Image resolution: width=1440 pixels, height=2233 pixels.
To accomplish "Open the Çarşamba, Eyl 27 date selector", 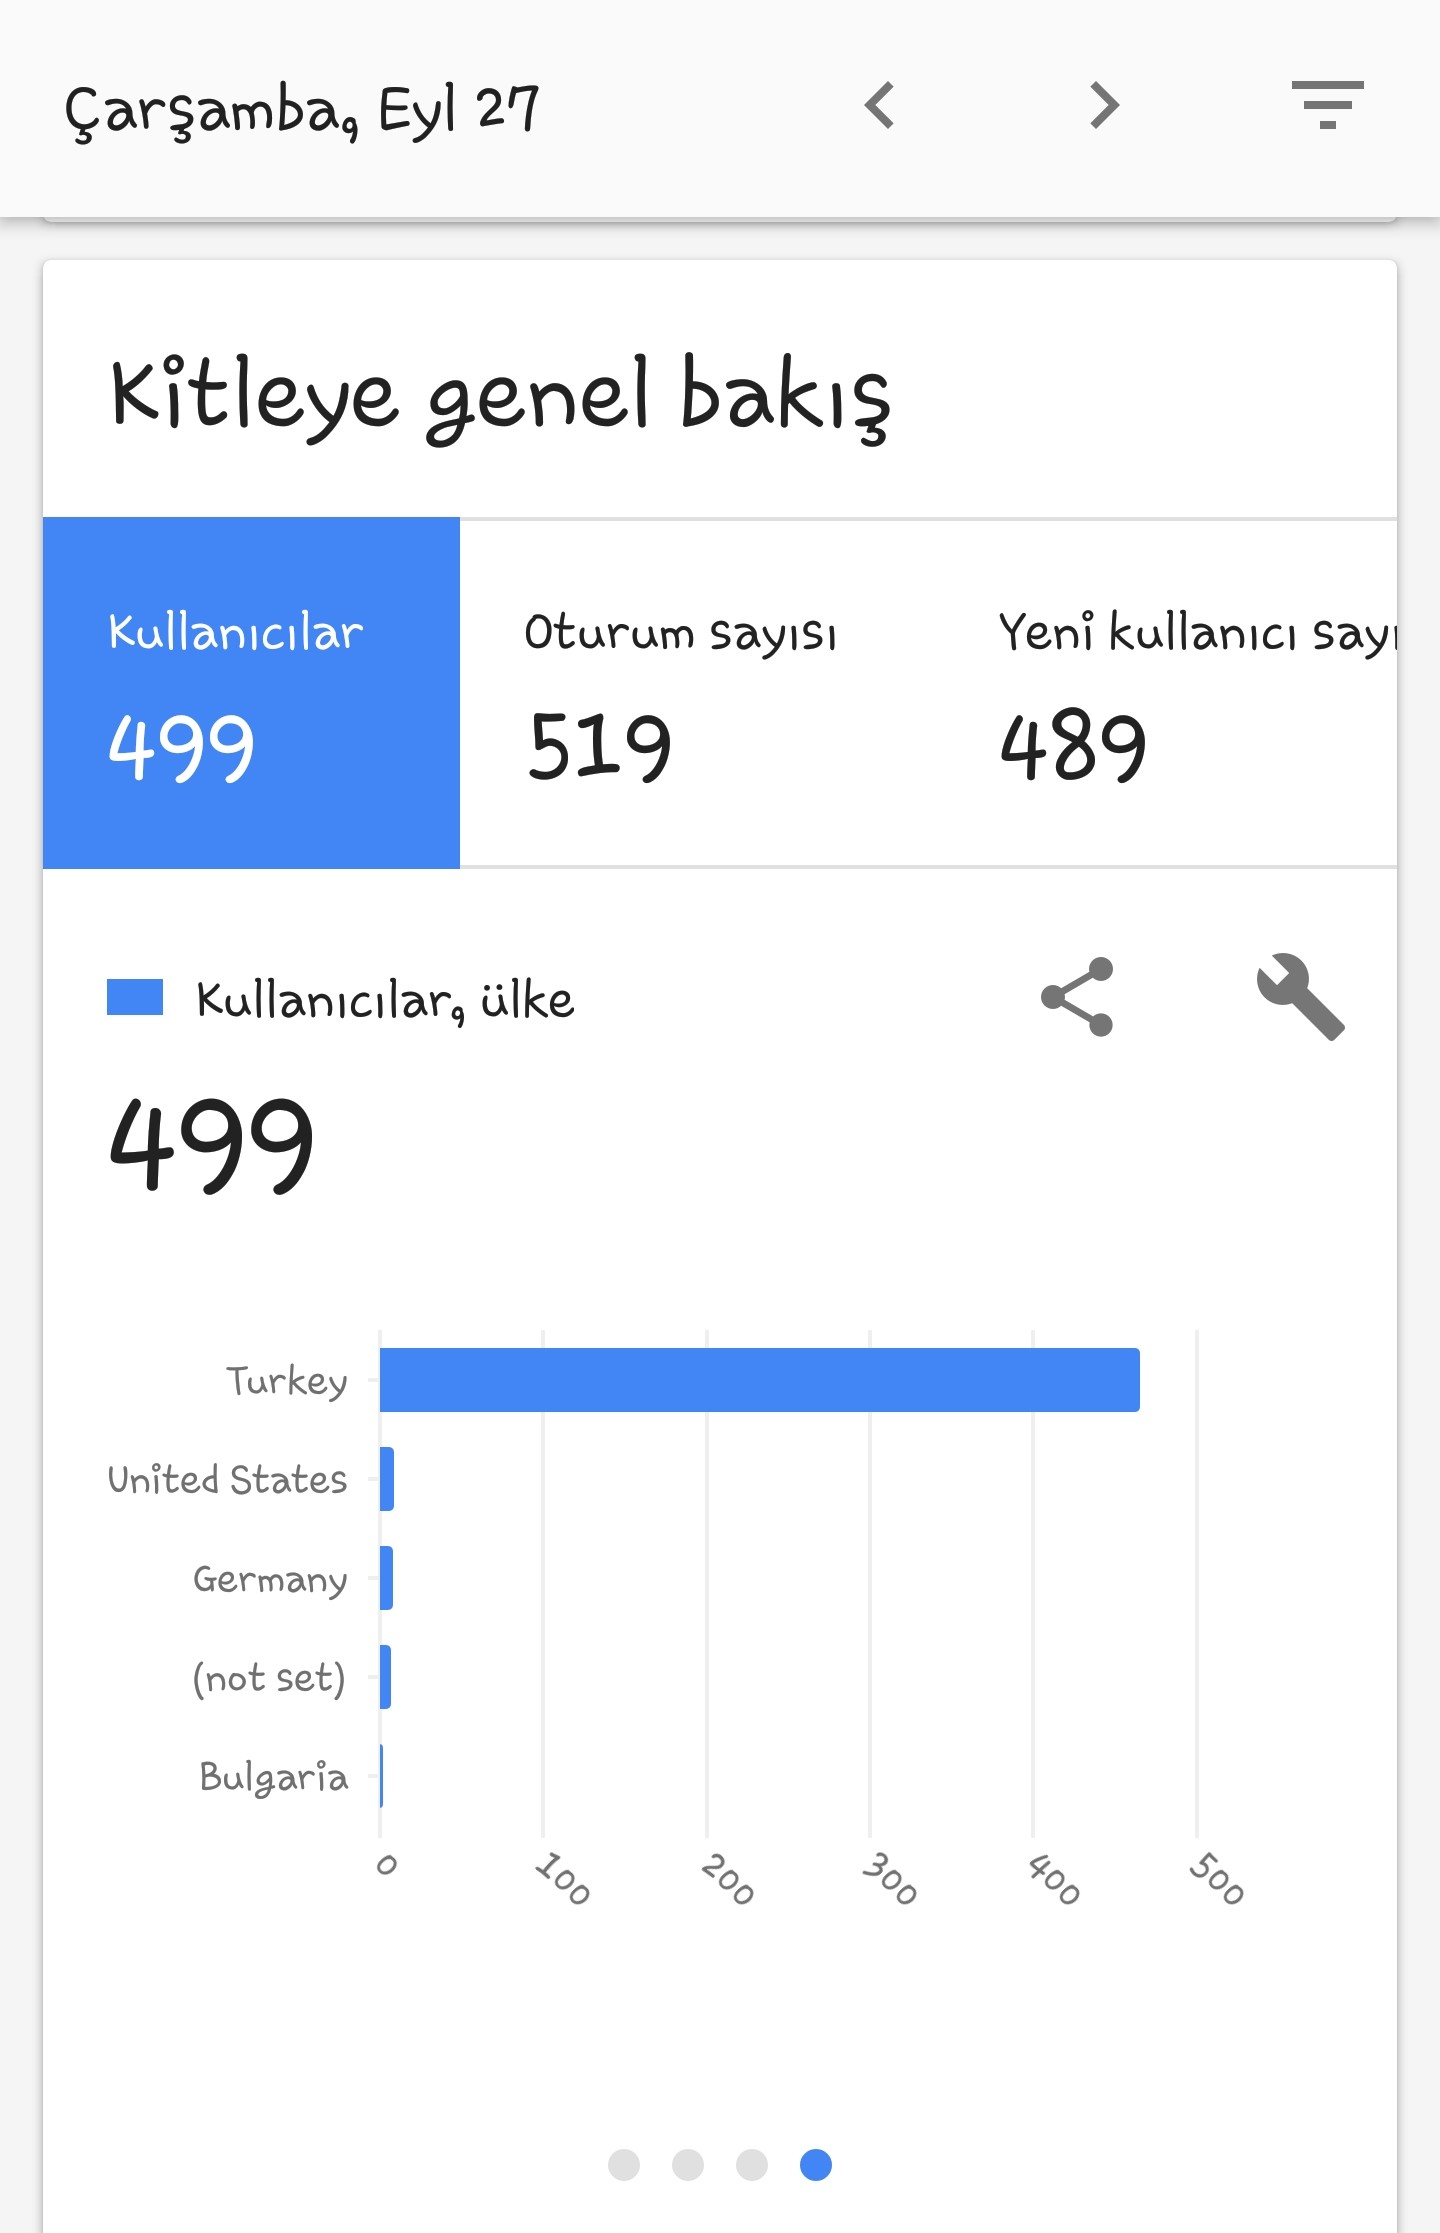I will 302,110.
